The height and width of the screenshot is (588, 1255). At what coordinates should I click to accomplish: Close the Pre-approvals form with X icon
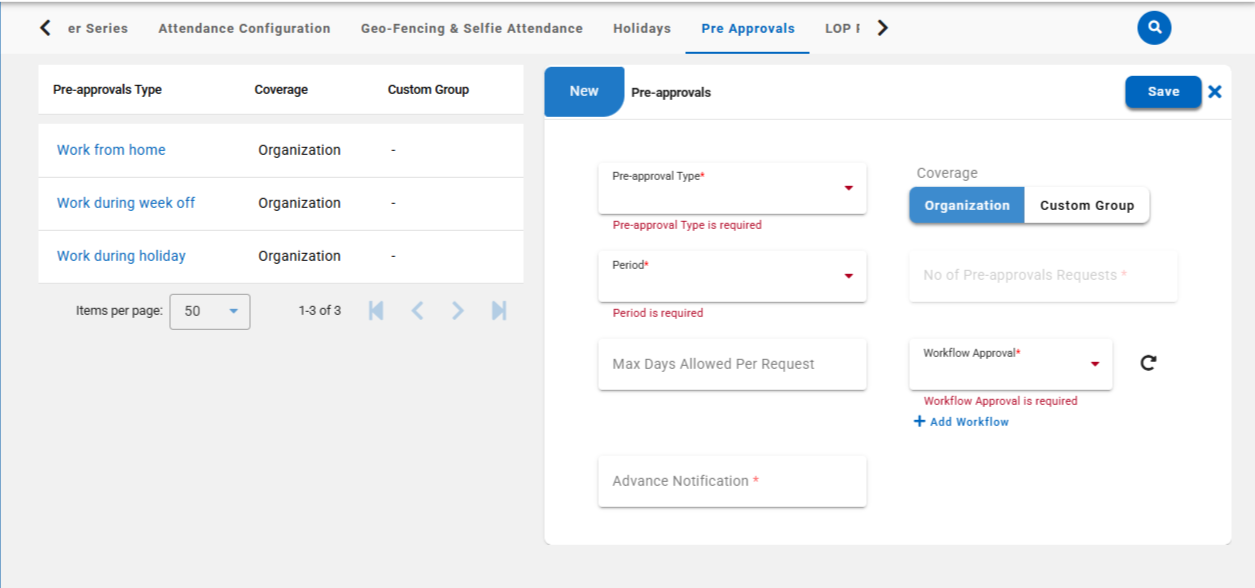(x=1215, y=92)
